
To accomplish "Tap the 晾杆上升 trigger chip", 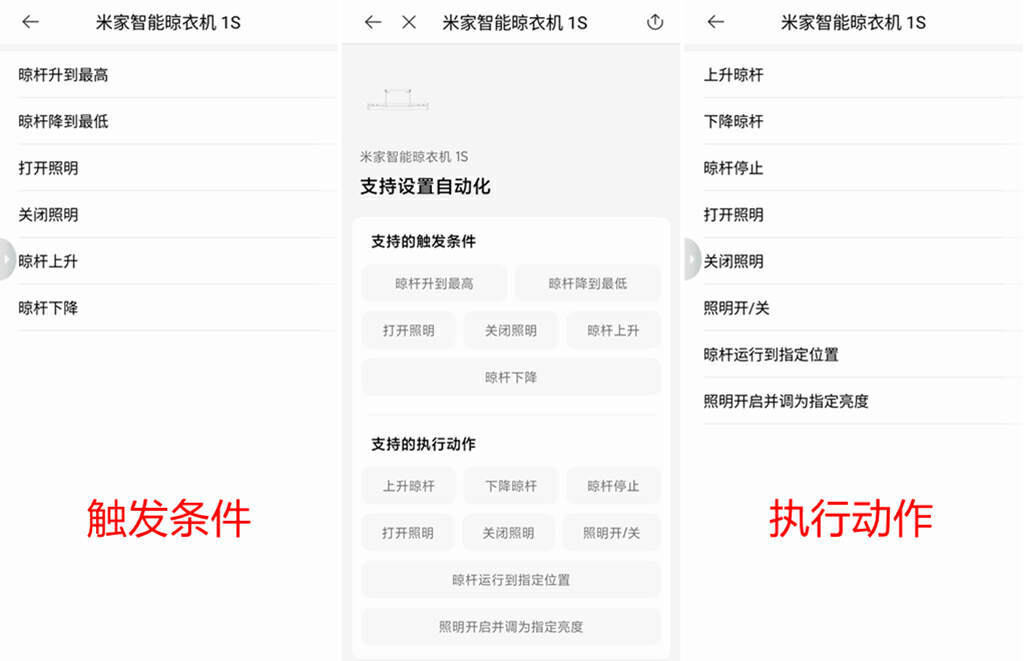I will click(613, 330).
